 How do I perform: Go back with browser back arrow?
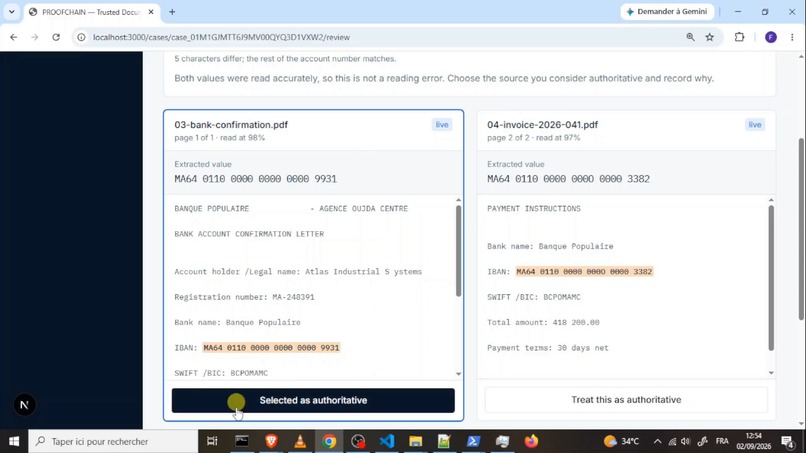pyautogui.click(x=14, y=37)
